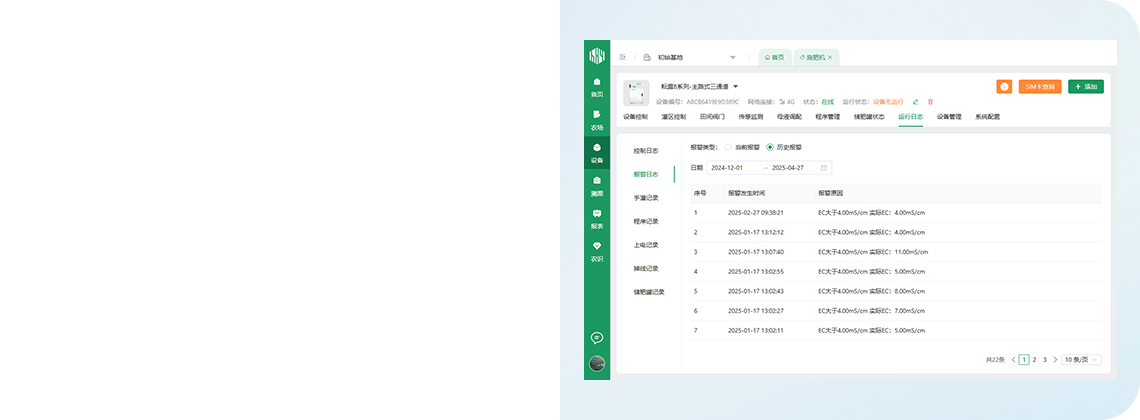1140x420 pixels.
Task: Select the 运行日志 tab
Action: [910, 116]
